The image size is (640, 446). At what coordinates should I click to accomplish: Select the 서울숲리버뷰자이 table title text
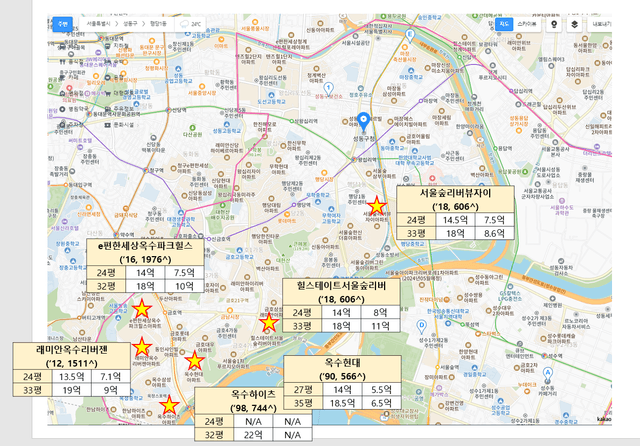tap(455, 193)
